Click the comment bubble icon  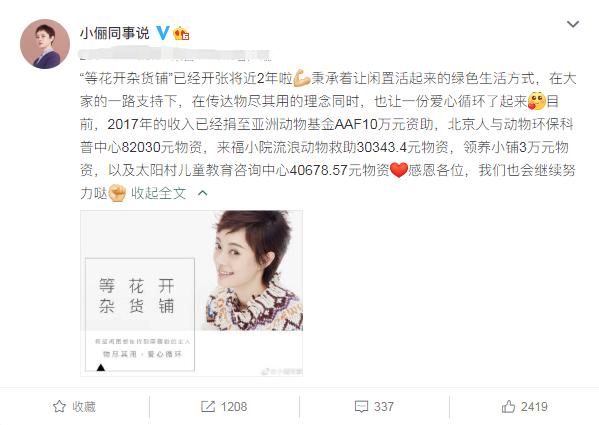pyautogui.click(x=361, y=407)
